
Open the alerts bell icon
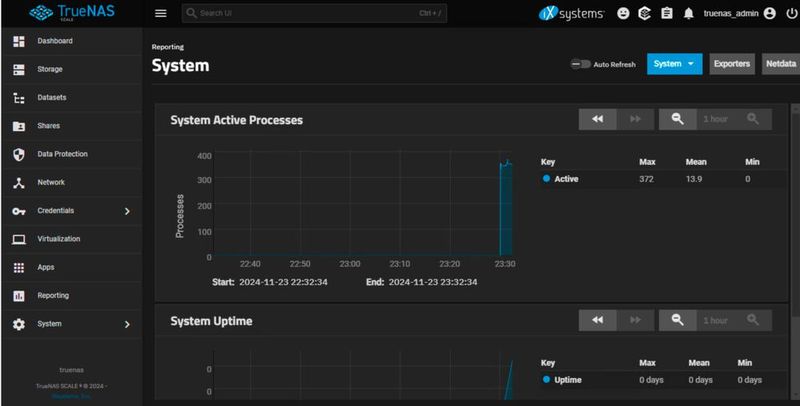pyautogui.click(x=688, y=14)
